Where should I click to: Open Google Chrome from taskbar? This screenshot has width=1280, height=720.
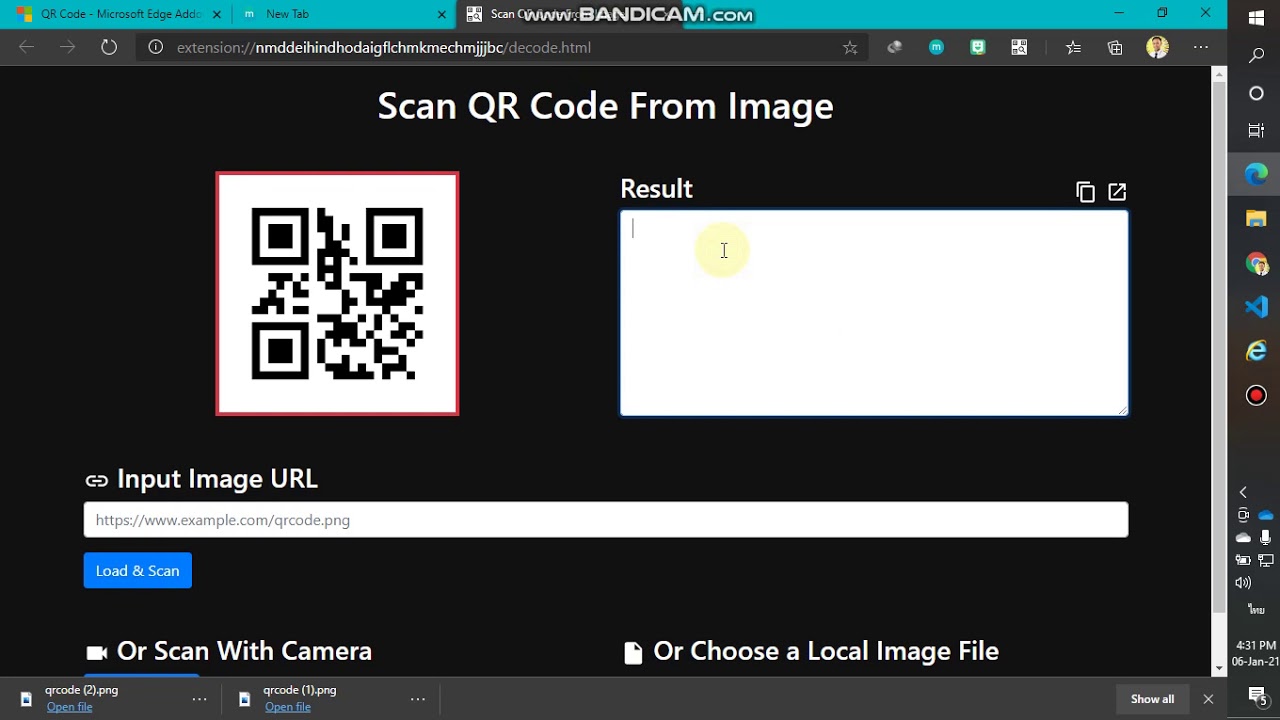(1256, 263)
